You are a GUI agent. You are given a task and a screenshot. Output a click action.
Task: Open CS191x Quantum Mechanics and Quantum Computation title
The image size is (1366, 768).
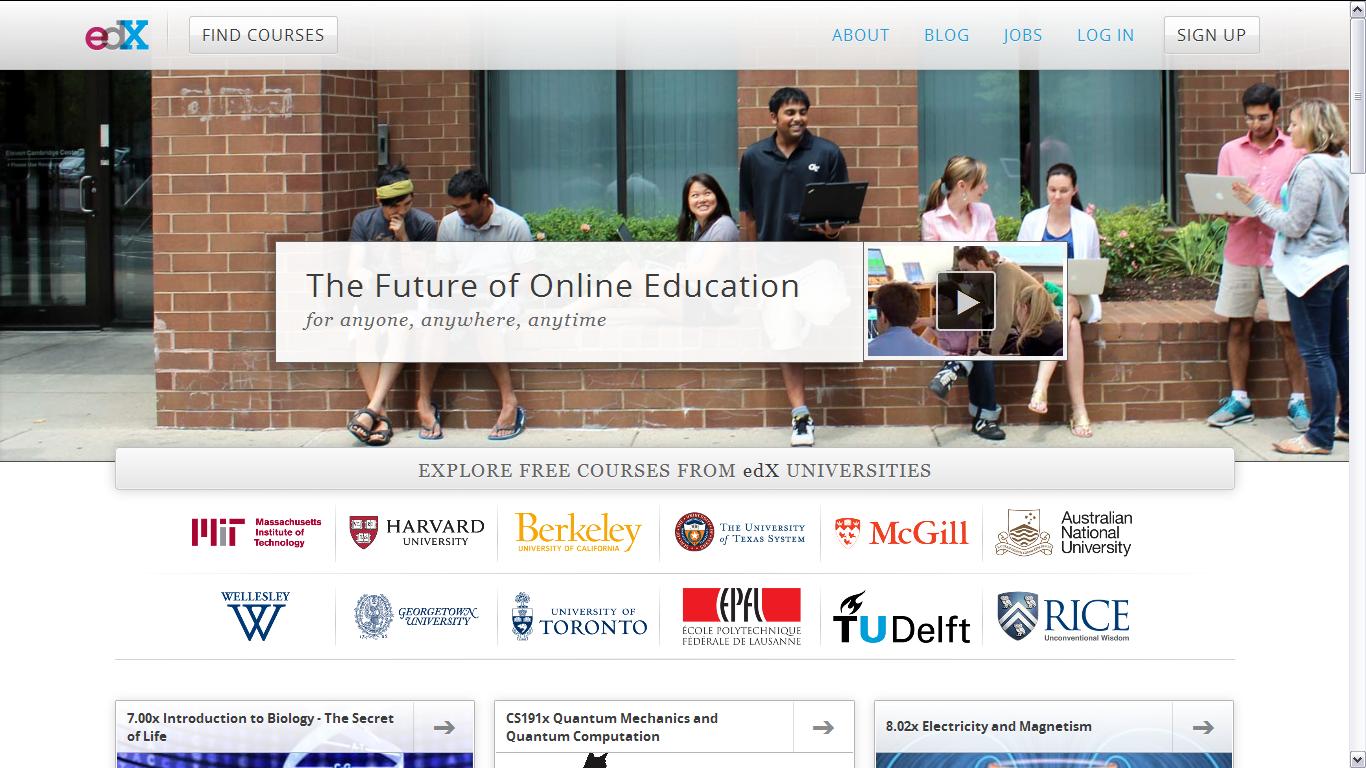tap(612, 727)
